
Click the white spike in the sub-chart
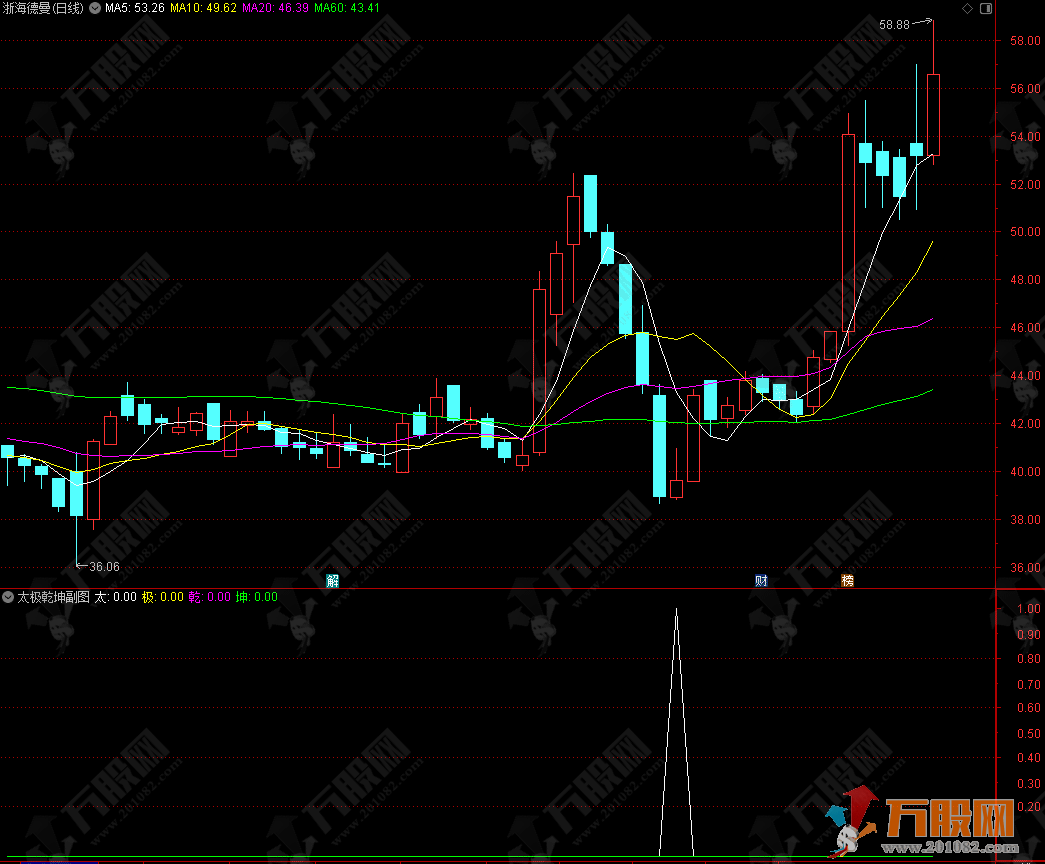point(676,732)
